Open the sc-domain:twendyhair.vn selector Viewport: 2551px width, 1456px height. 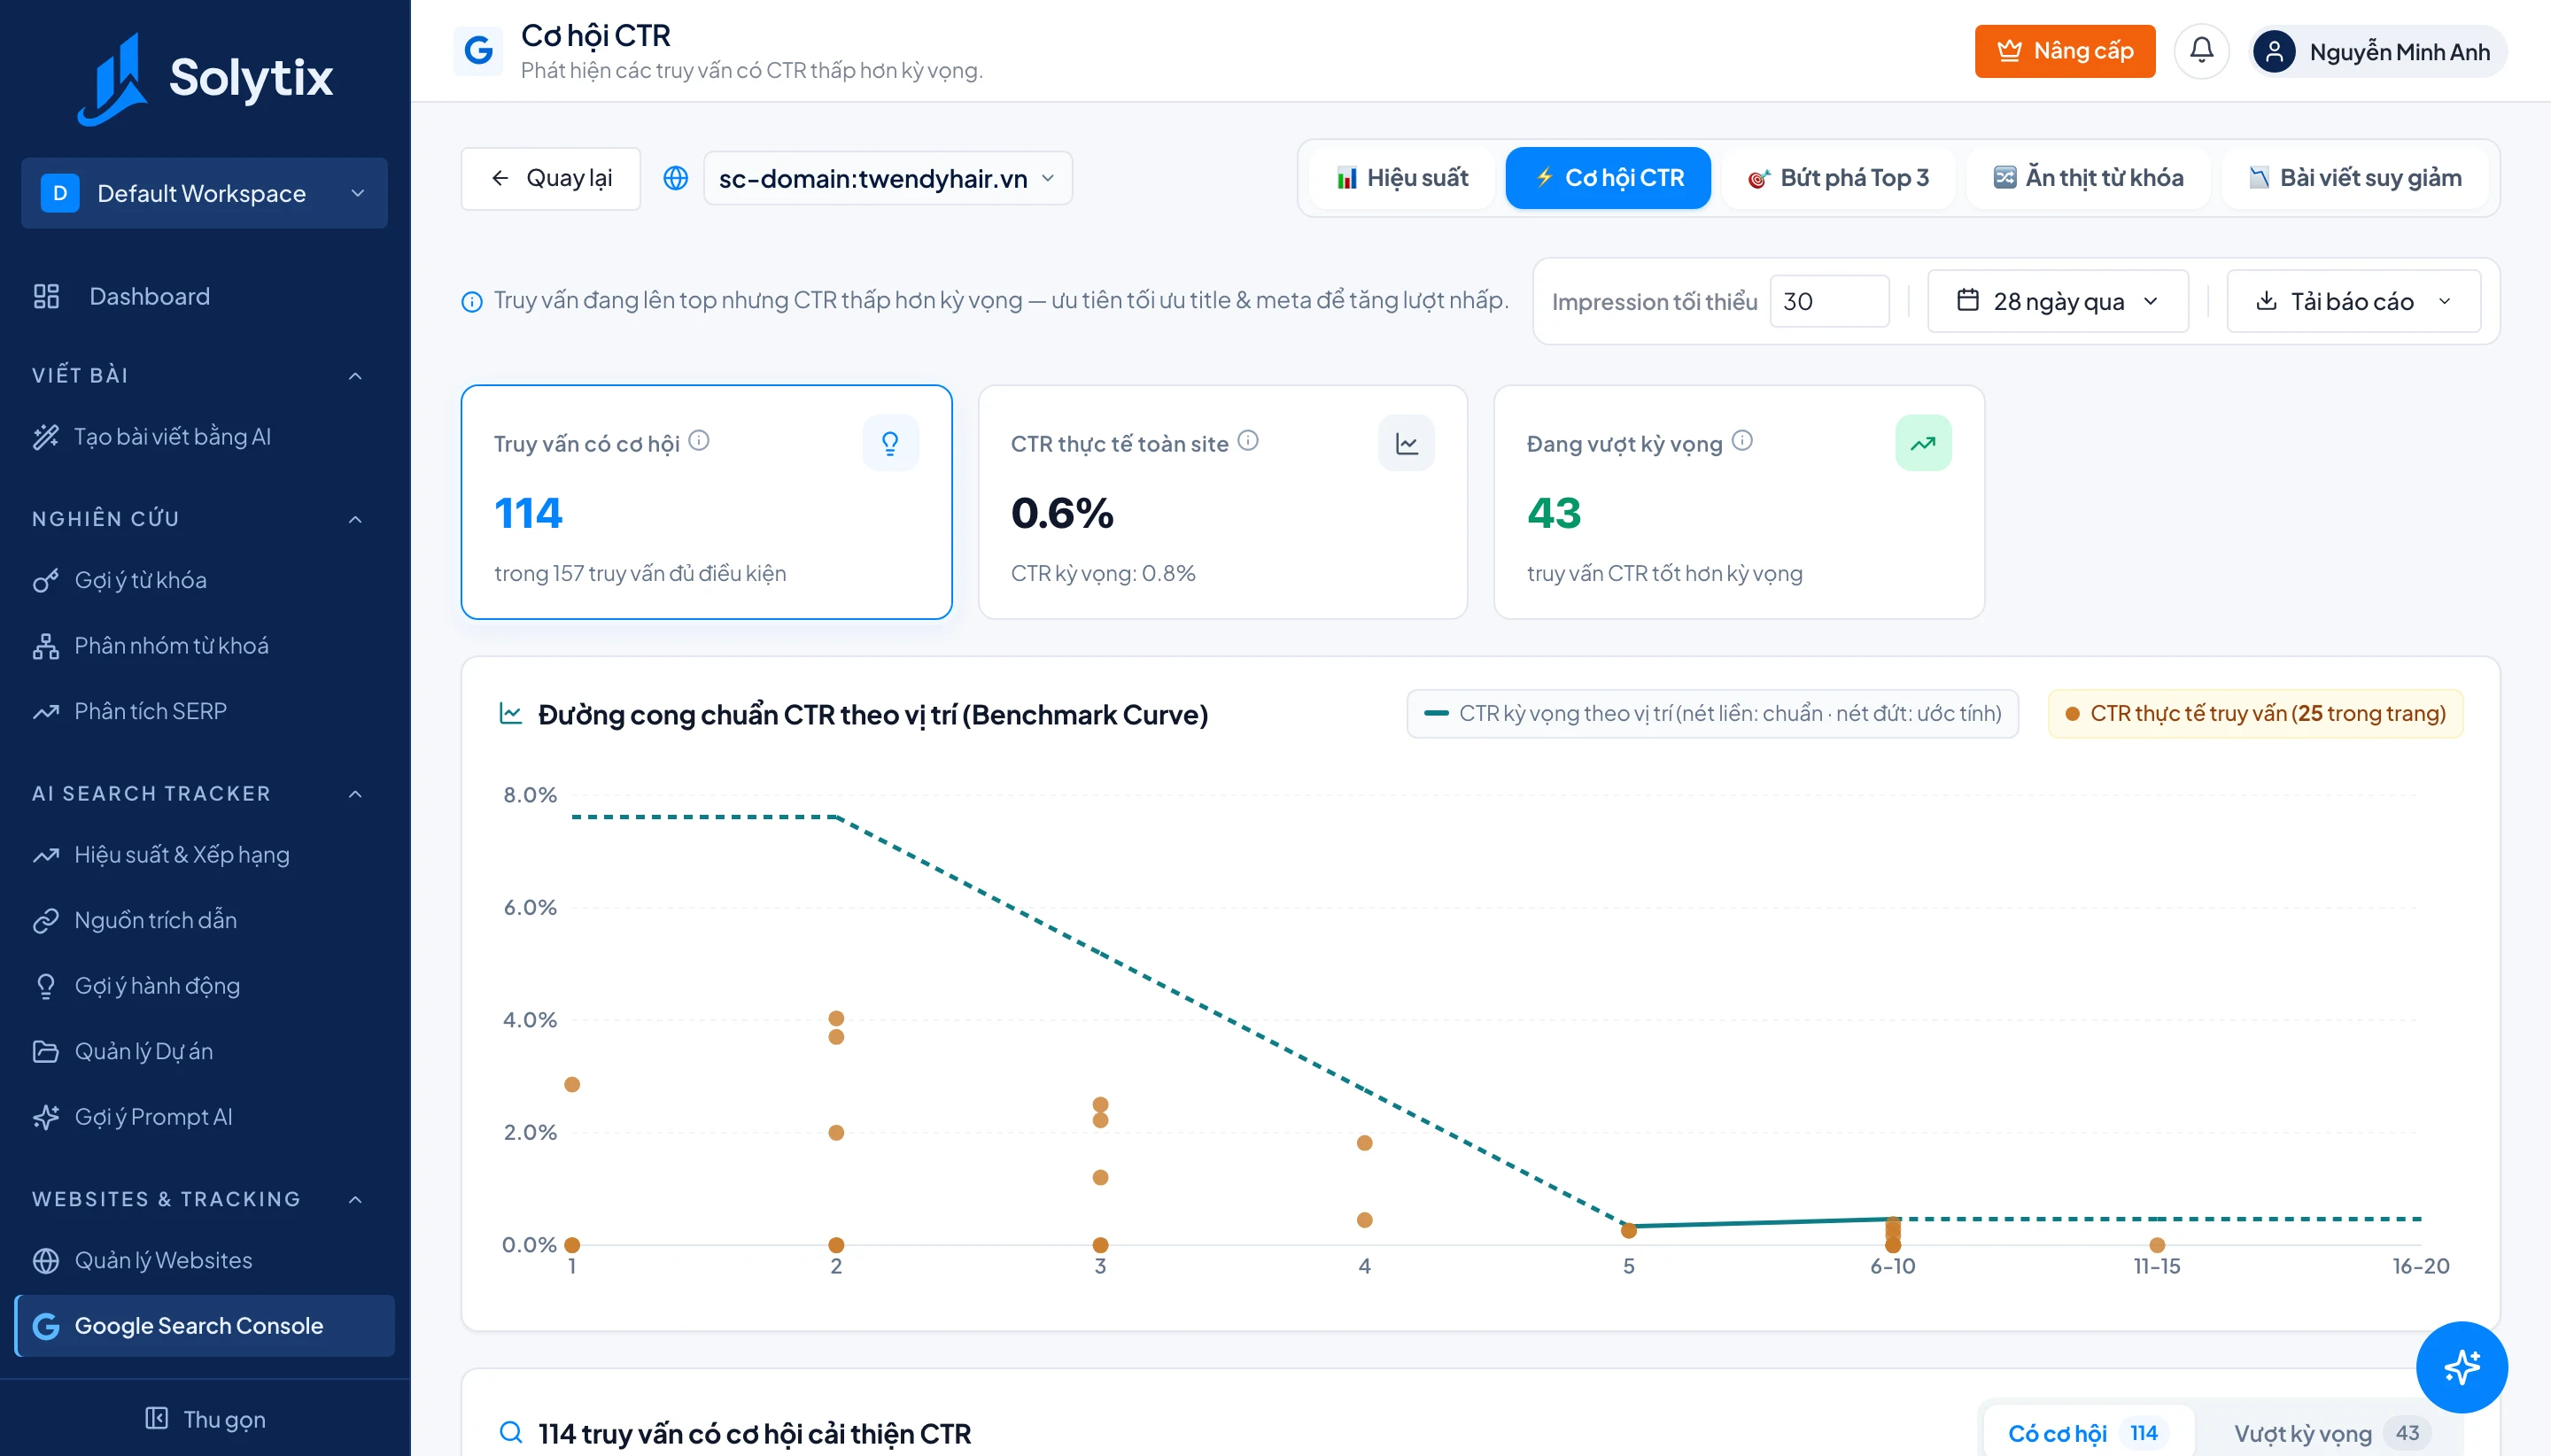point(888,178)
